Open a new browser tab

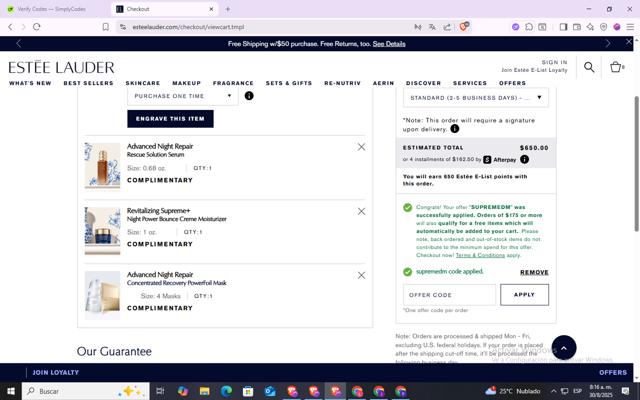coord(228,9)
